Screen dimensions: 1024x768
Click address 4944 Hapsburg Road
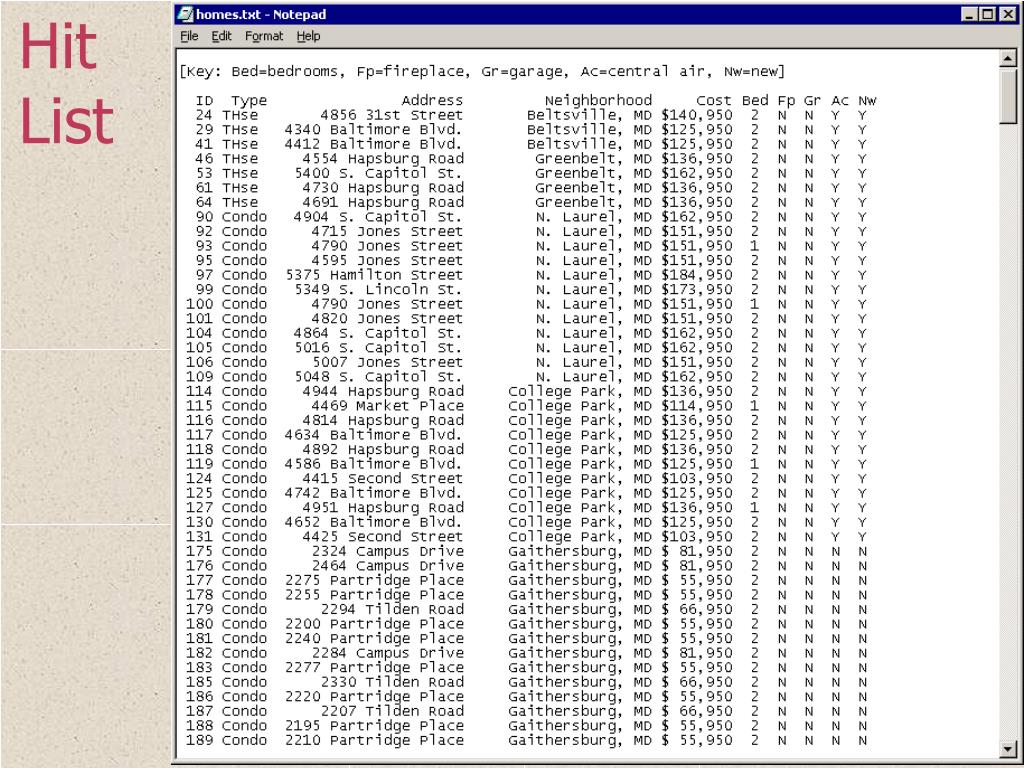(383, 391)
